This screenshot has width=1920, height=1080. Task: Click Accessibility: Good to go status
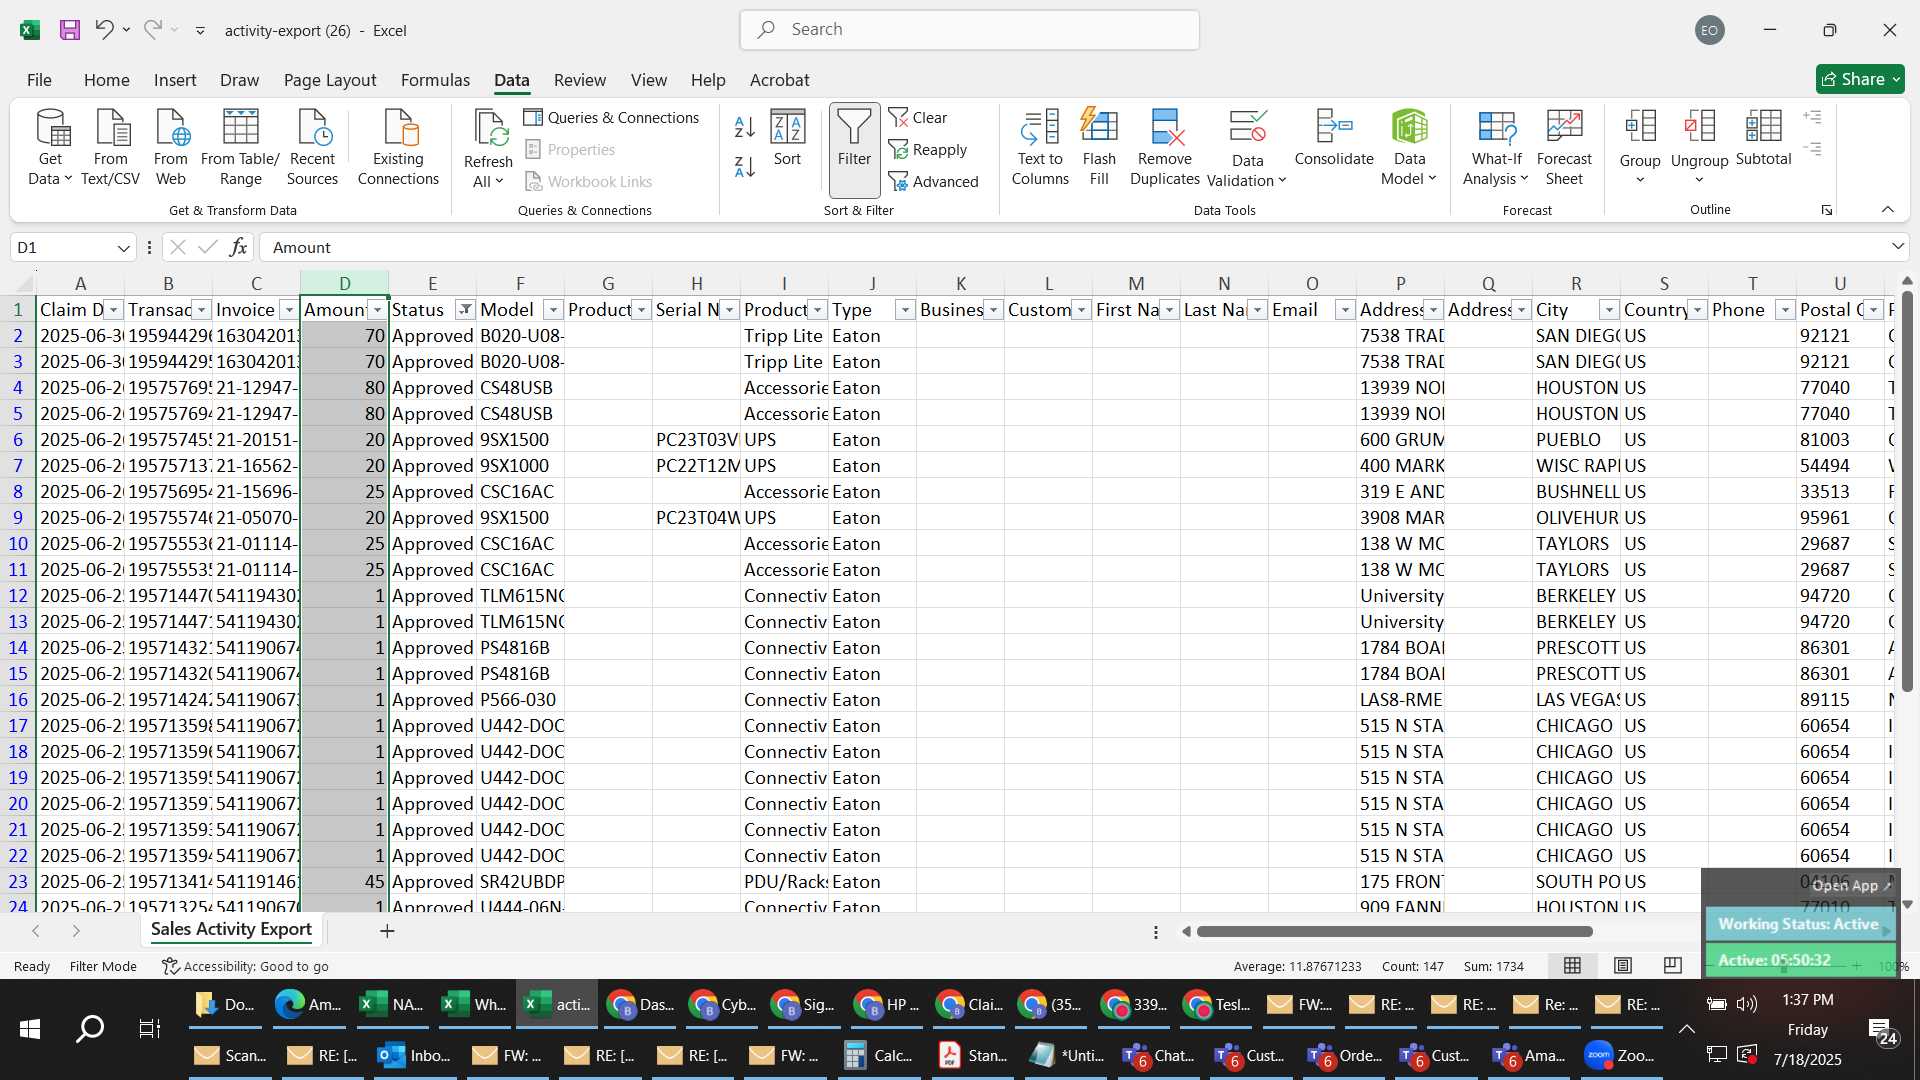(245, 966)
